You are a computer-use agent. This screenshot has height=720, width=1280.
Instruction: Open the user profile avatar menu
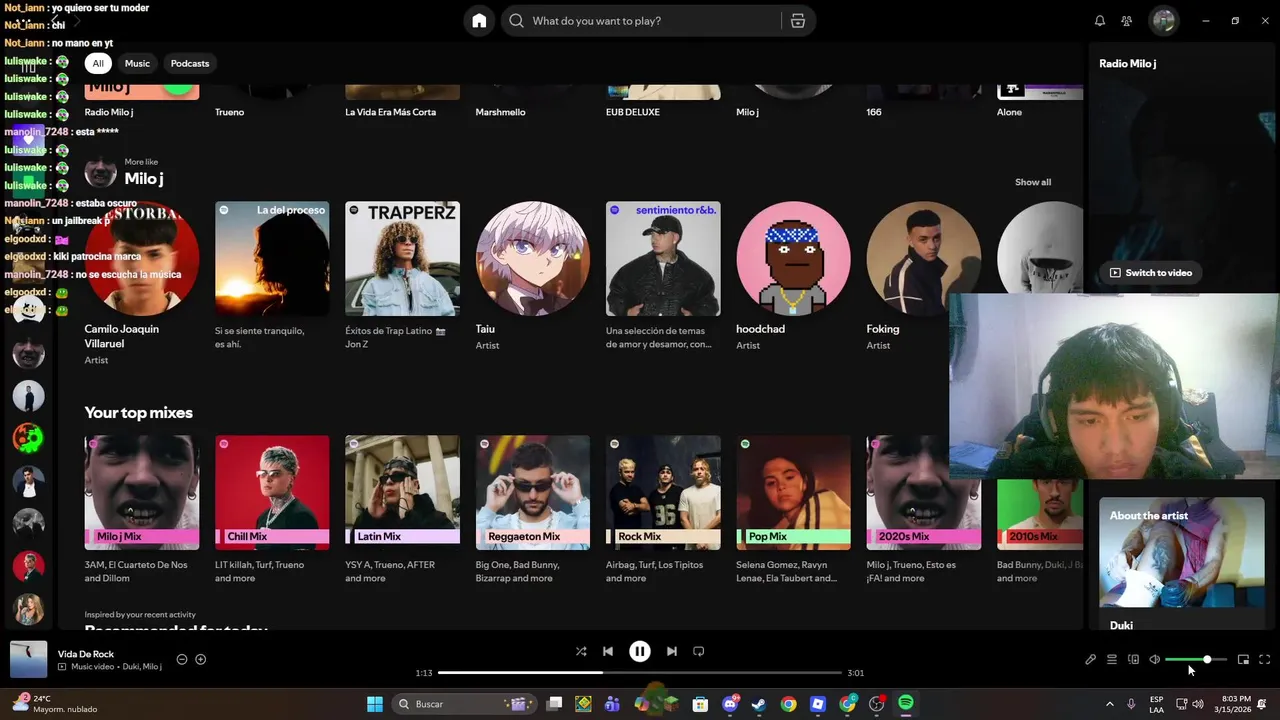pos(1163,20)
